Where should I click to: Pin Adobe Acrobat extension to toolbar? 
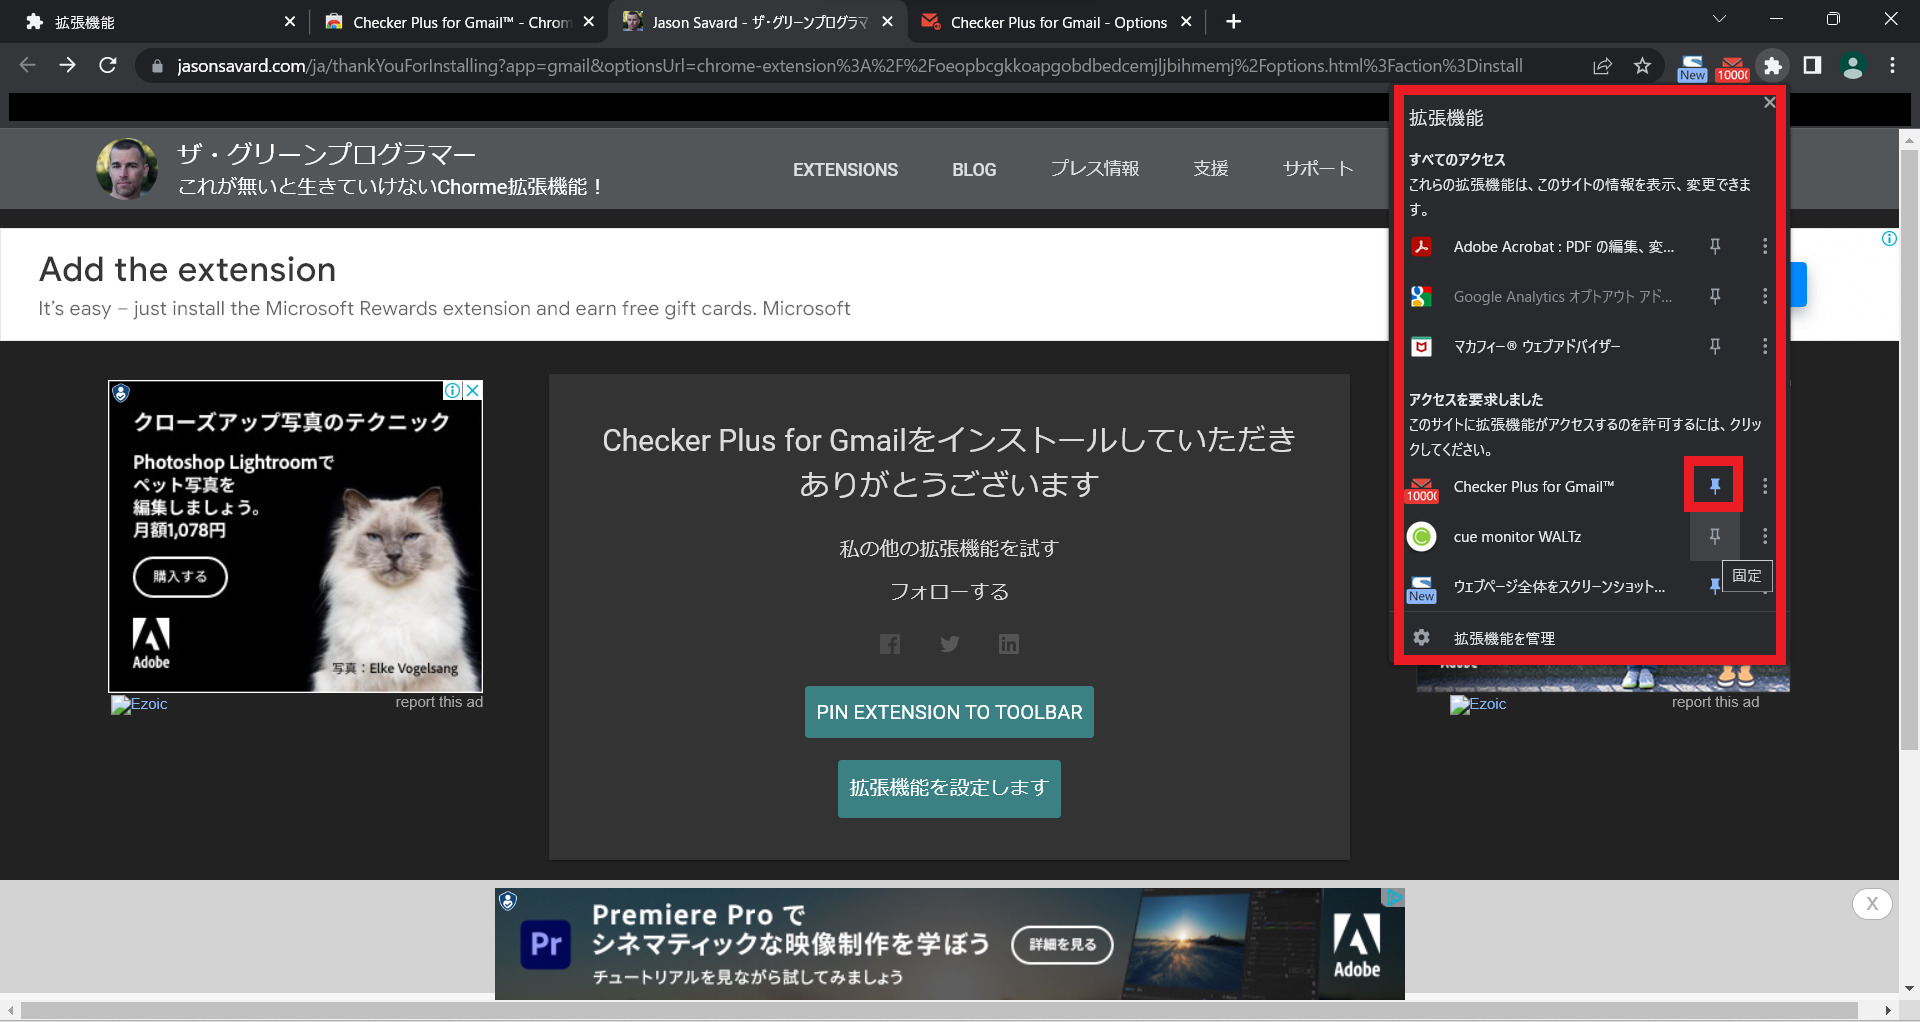click(x=1714, y=246)
